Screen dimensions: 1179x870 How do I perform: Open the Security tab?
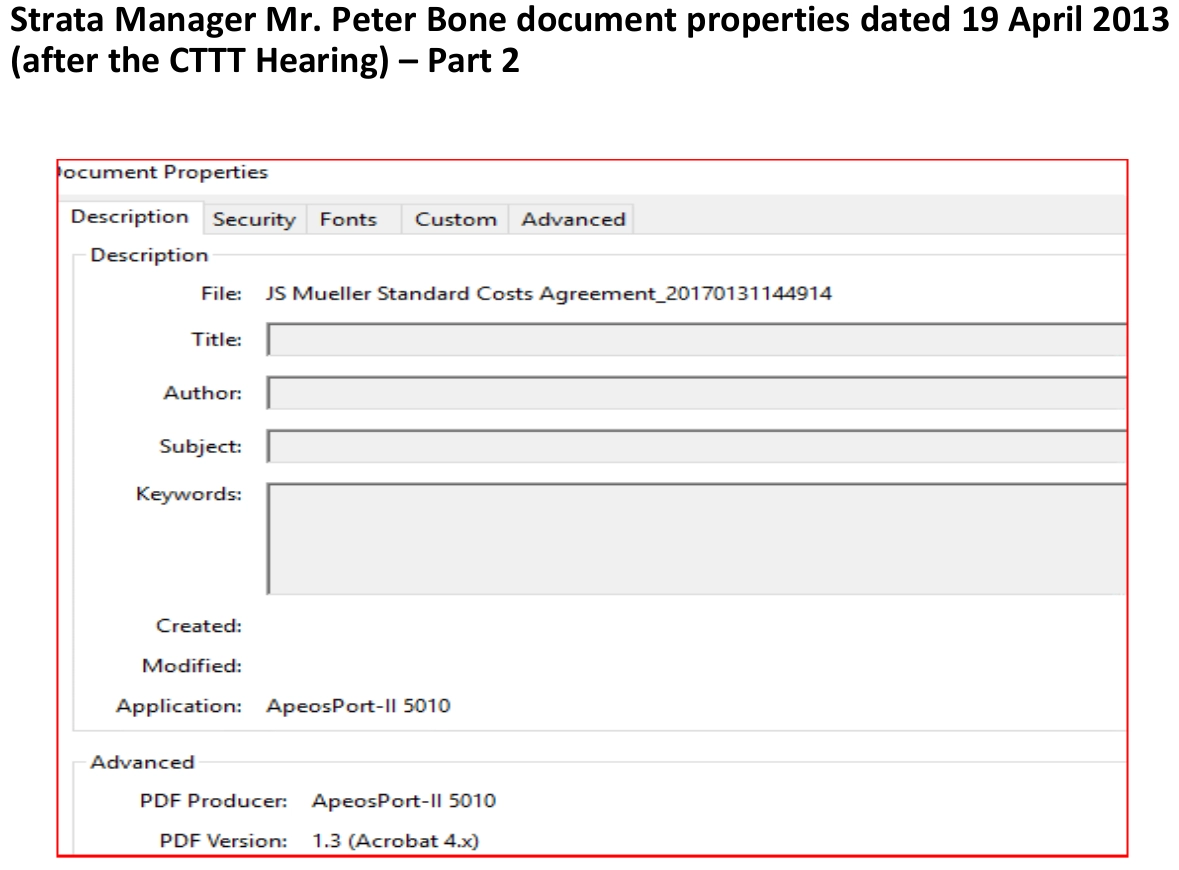(x=254, y=219)
